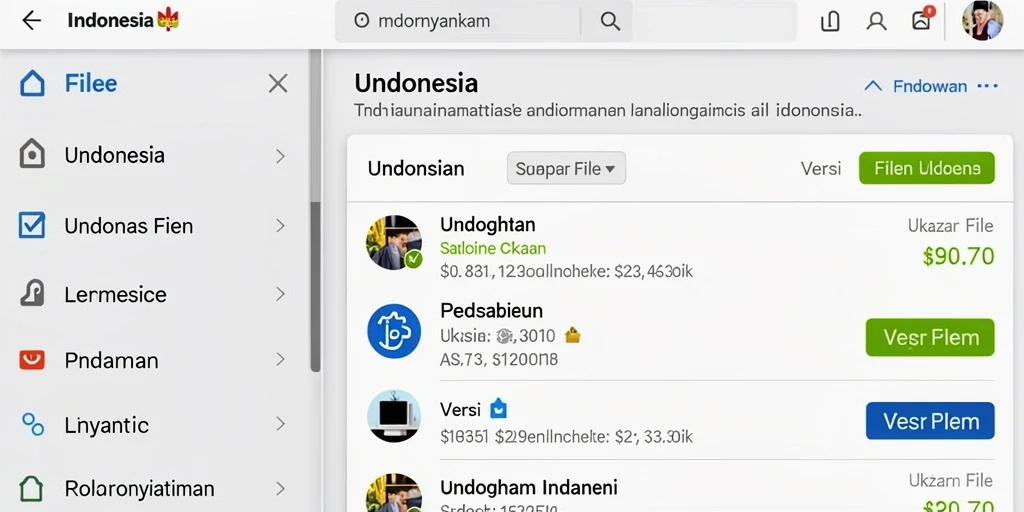Click the Indonesia top bar title
Viewport: 1024px width, 512px height.
[110, 20]
